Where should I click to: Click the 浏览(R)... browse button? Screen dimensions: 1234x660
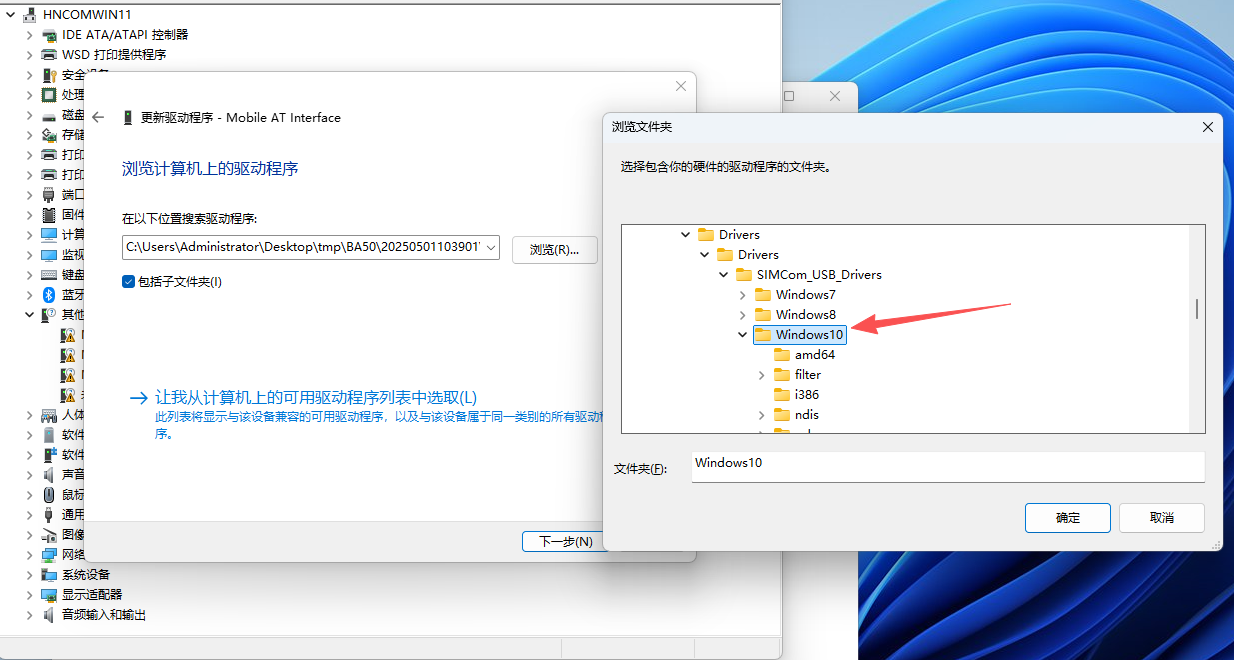tap(554, 250)
